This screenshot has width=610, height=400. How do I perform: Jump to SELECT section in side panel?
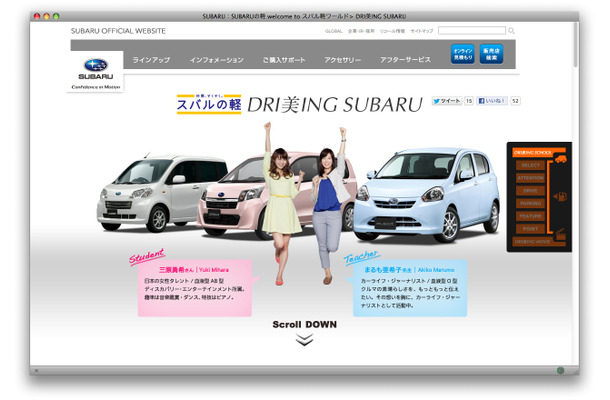click(530, 165)
